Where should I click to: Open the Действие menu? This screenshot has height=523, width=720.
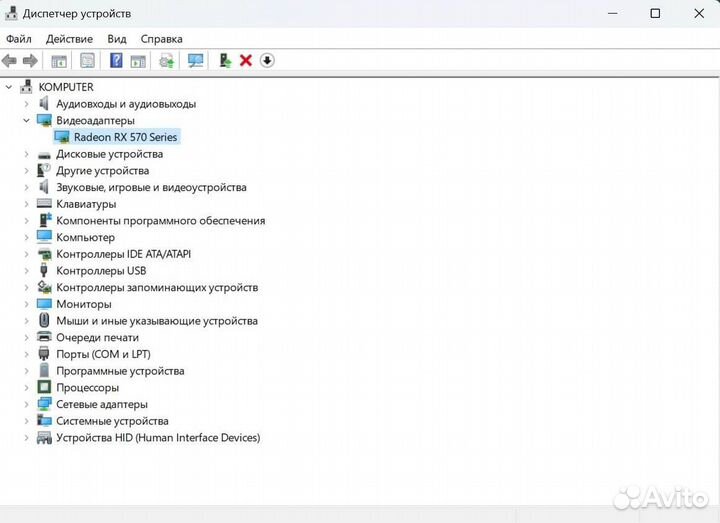(x=69, y=39)
